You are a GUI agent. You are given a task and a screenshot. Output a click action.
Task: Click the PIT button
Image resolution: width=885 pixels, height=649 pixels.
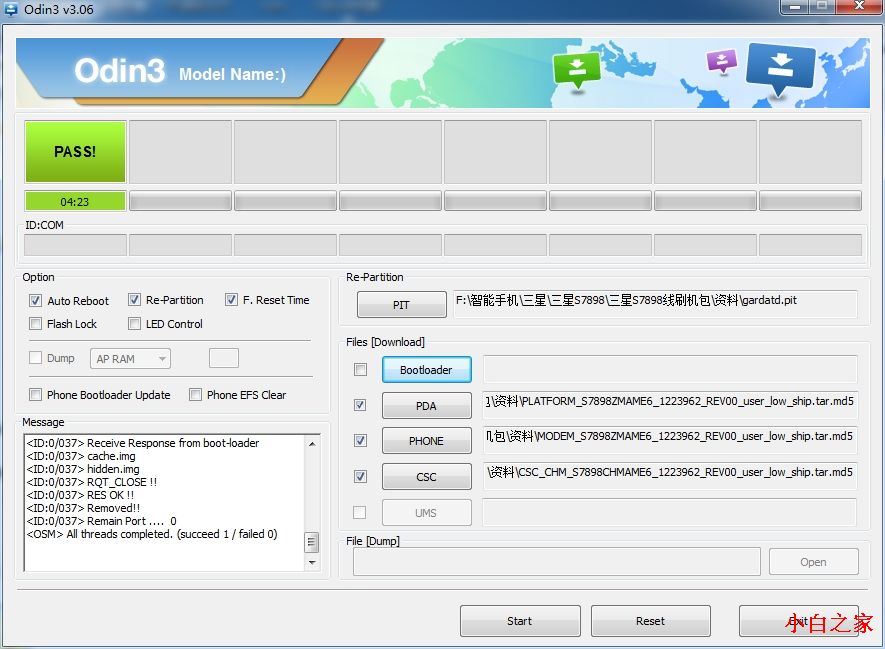pyautogui.click(x=401, y=305)
